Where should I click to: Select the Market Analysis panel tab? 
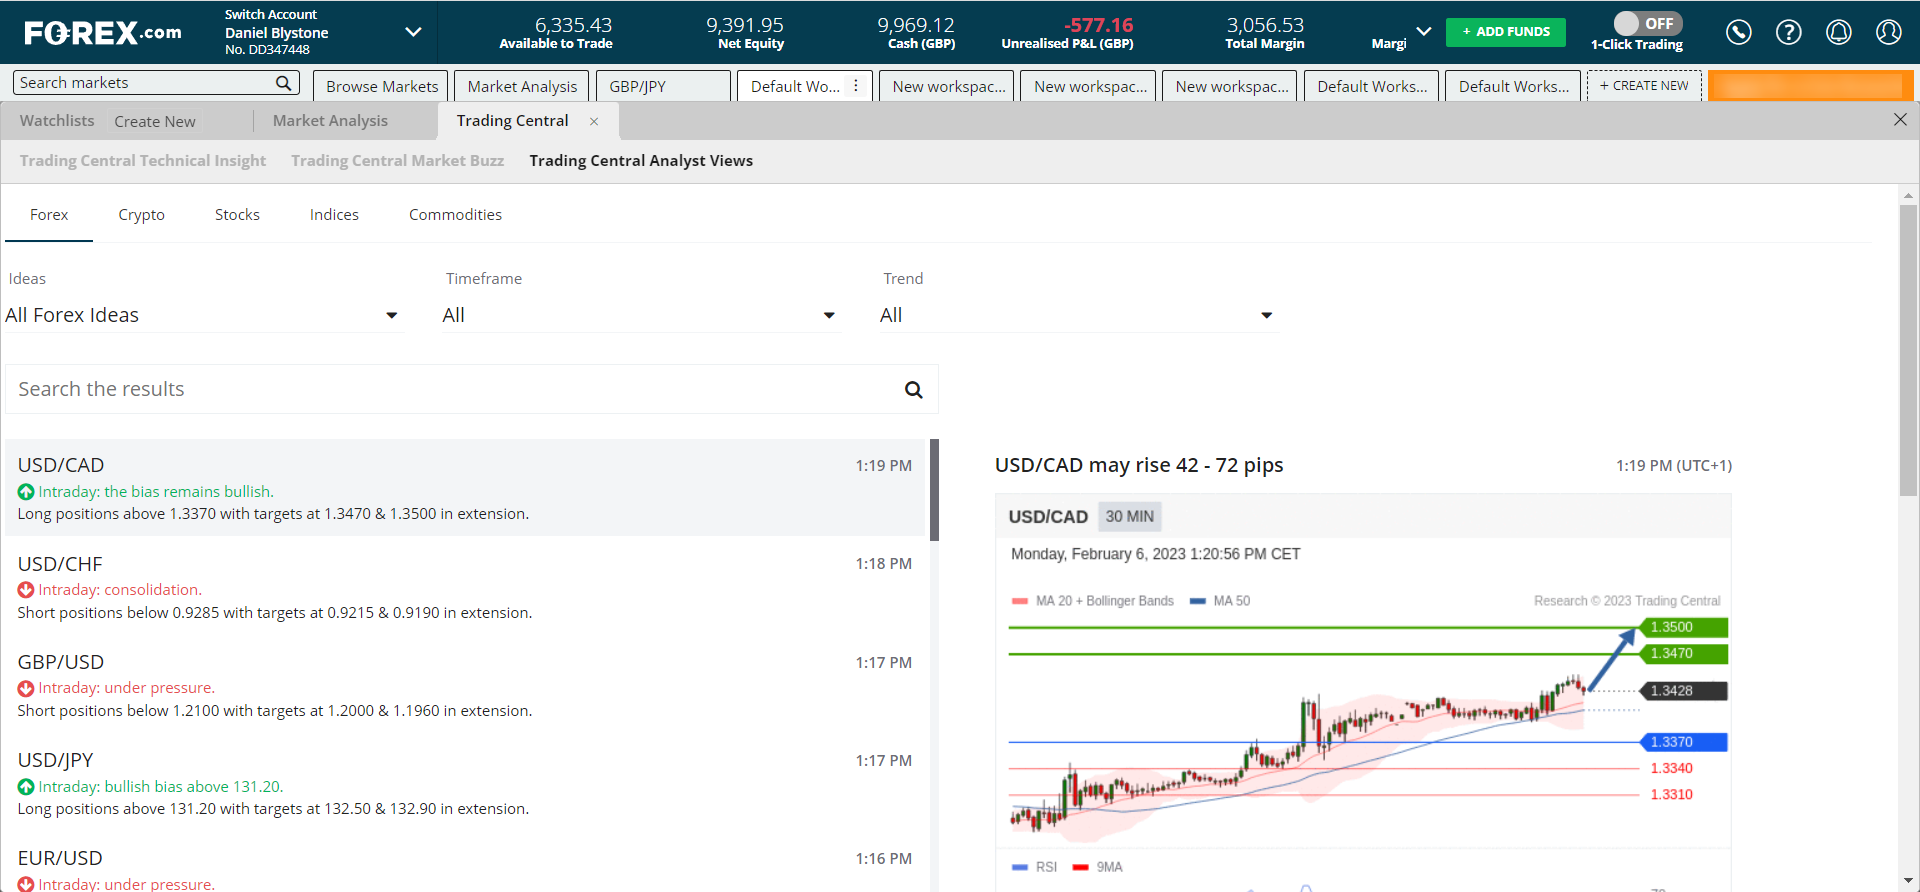click(330, 121)
